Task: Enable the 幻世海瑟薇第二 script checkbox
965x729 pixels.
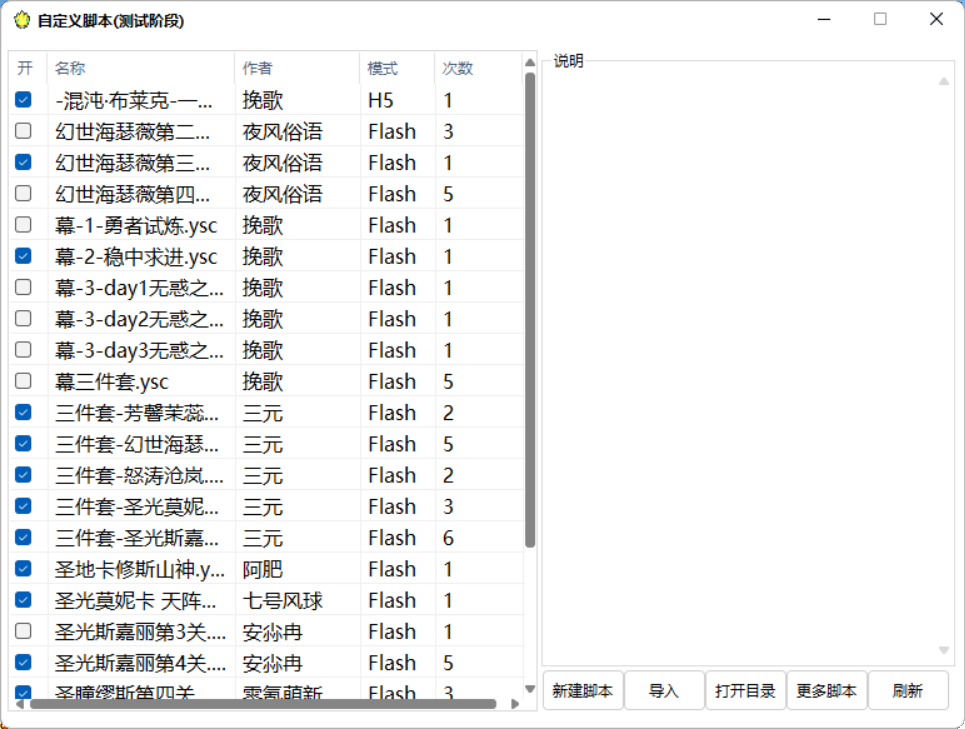Action: [x=23, y=131]
